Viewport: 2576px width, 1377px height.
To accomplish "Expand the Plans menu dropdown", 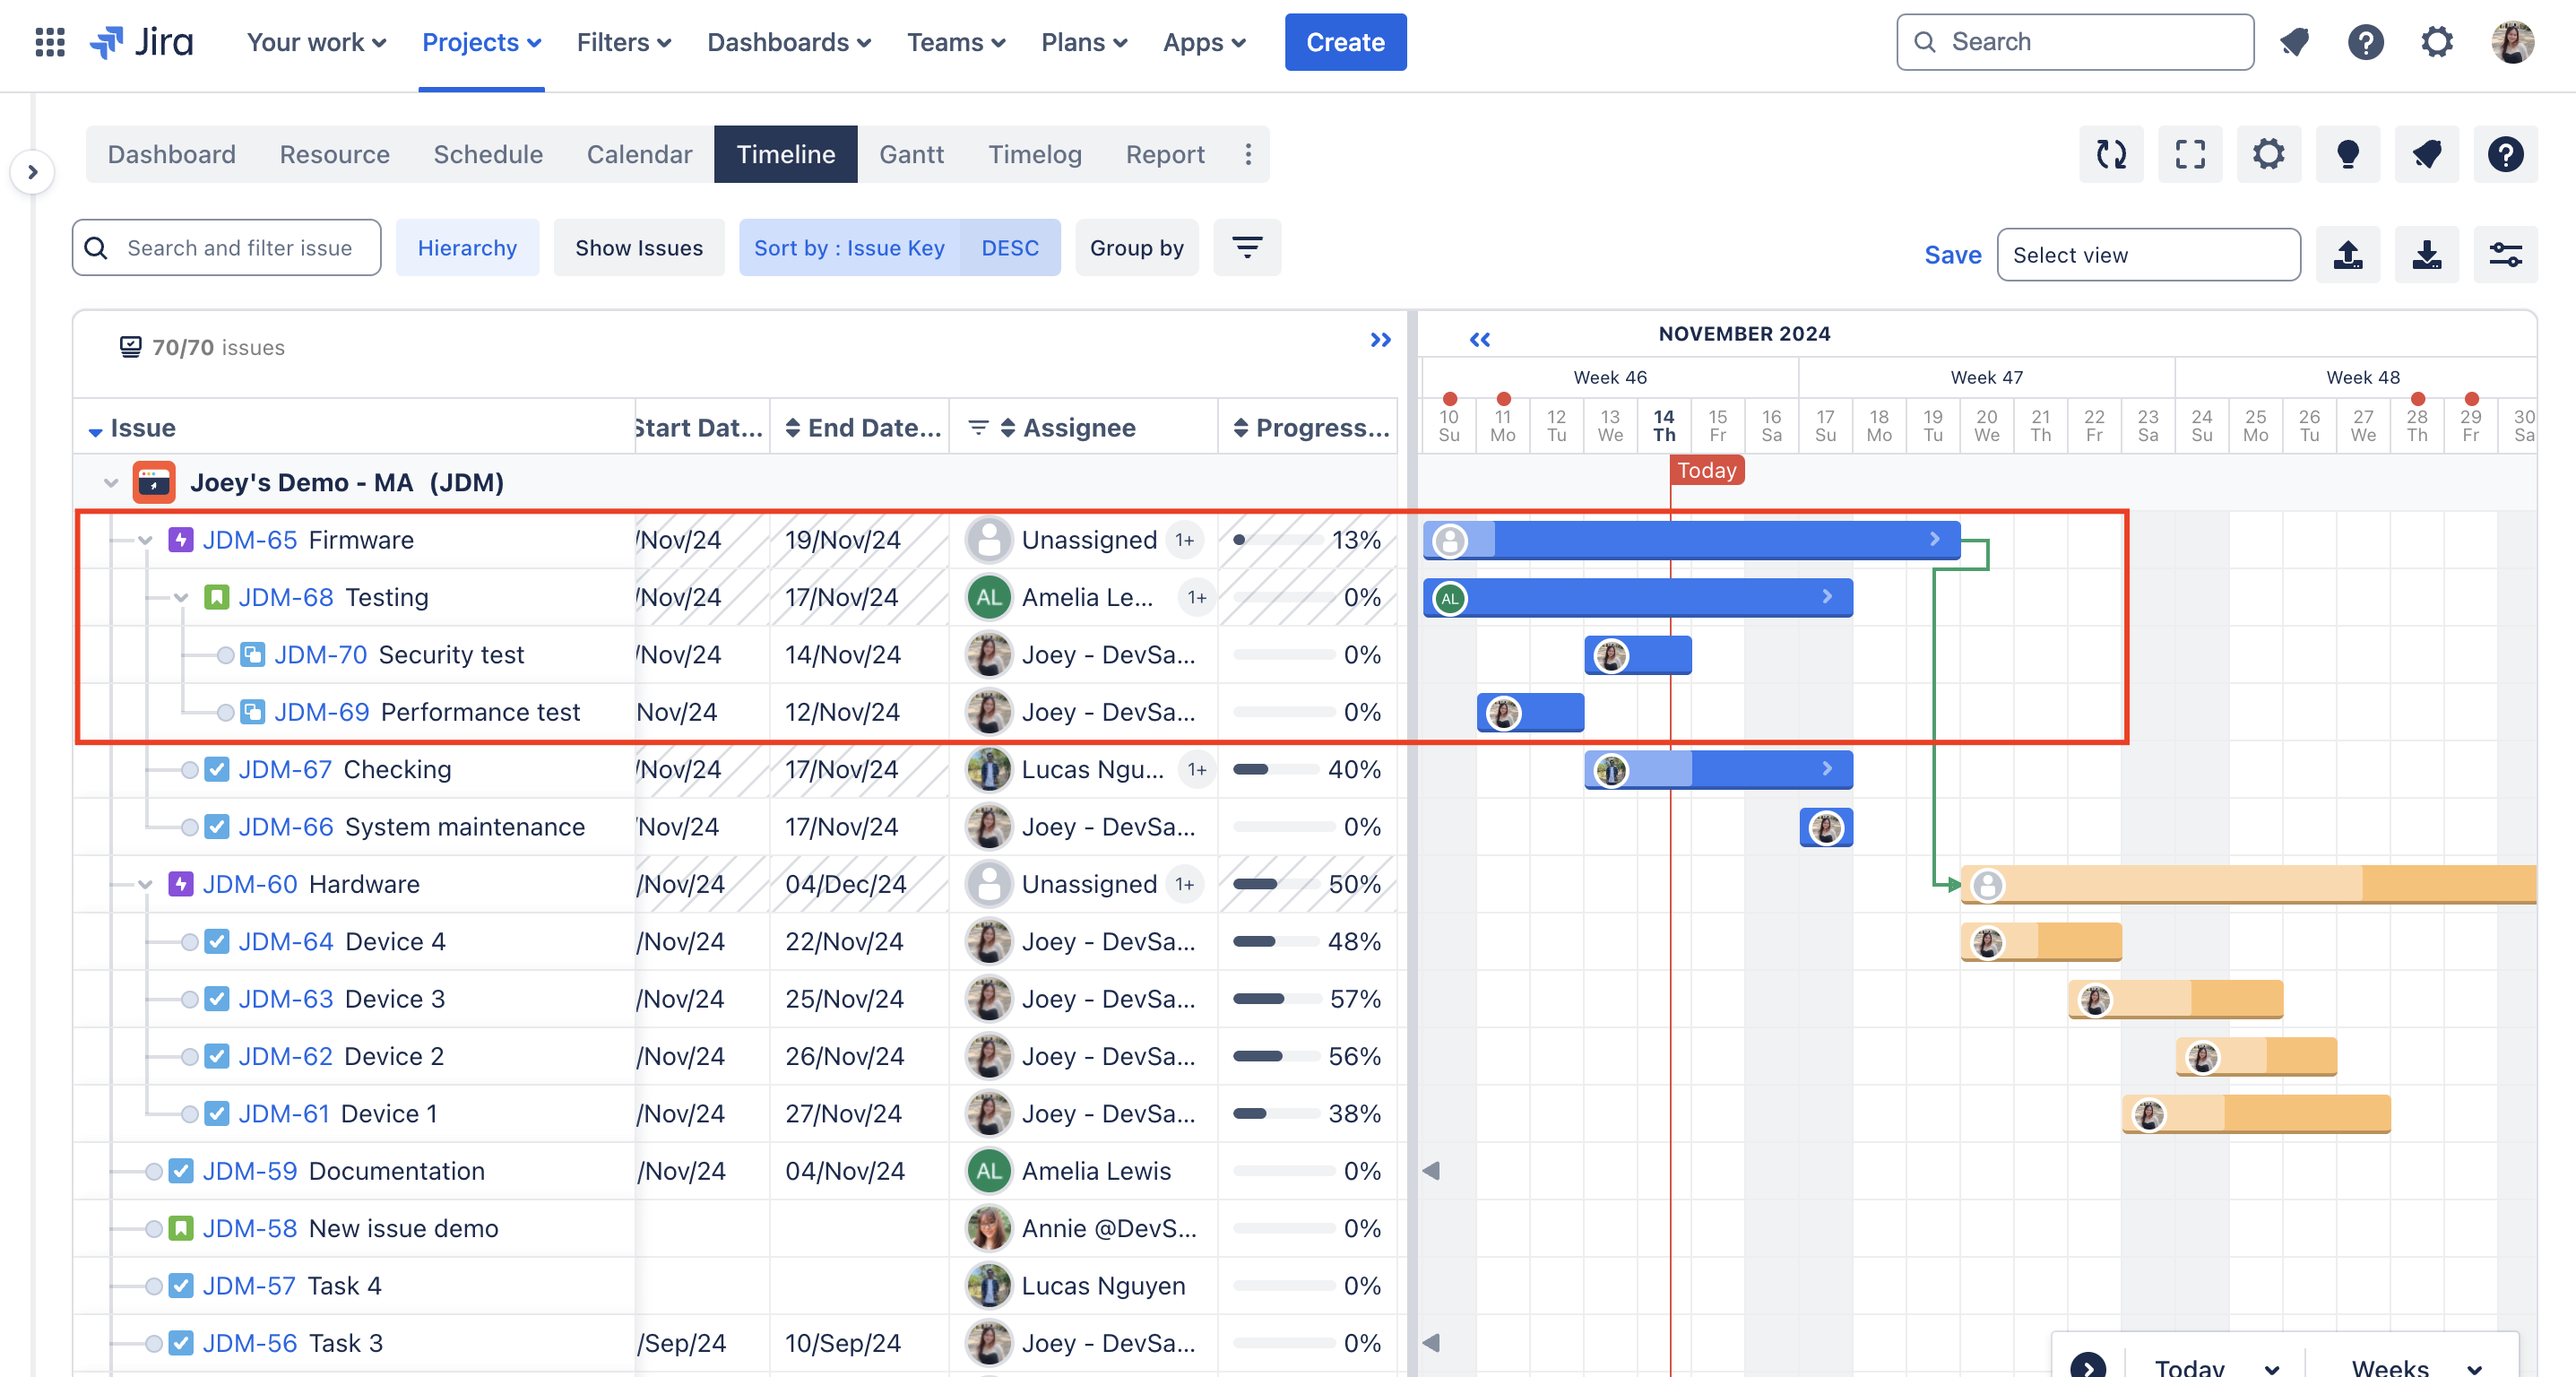I will point(1083,42).
